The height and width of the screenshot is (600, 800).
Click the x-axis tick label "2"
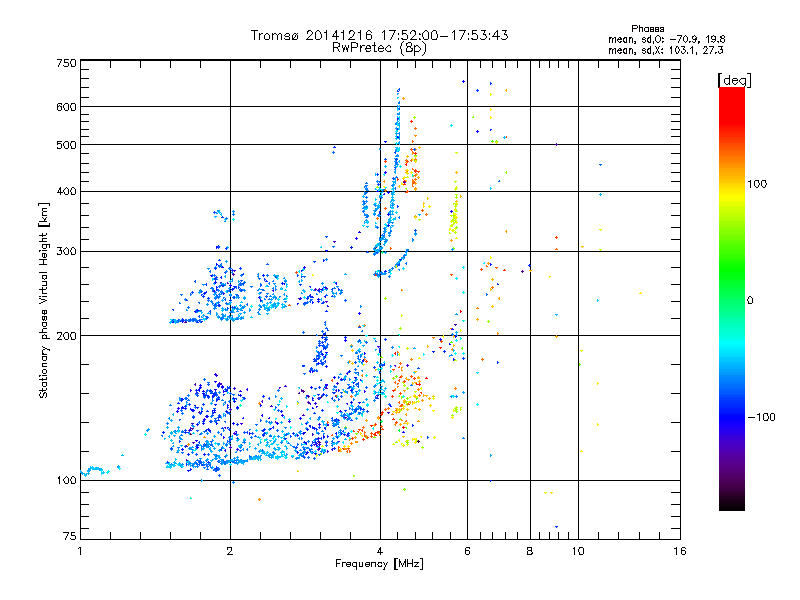point(230,551)
